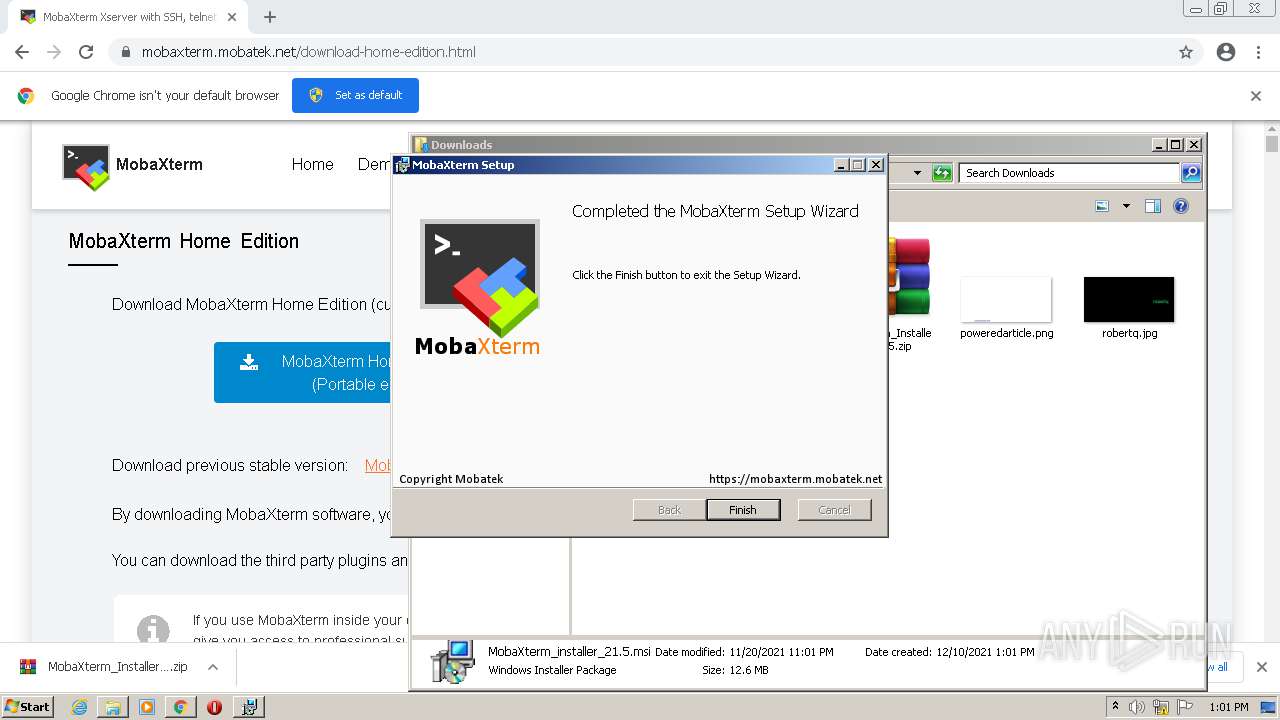Click the Action Center flag tray icon
This screenshot has width=1280, height=720.
click(1185, 707)
